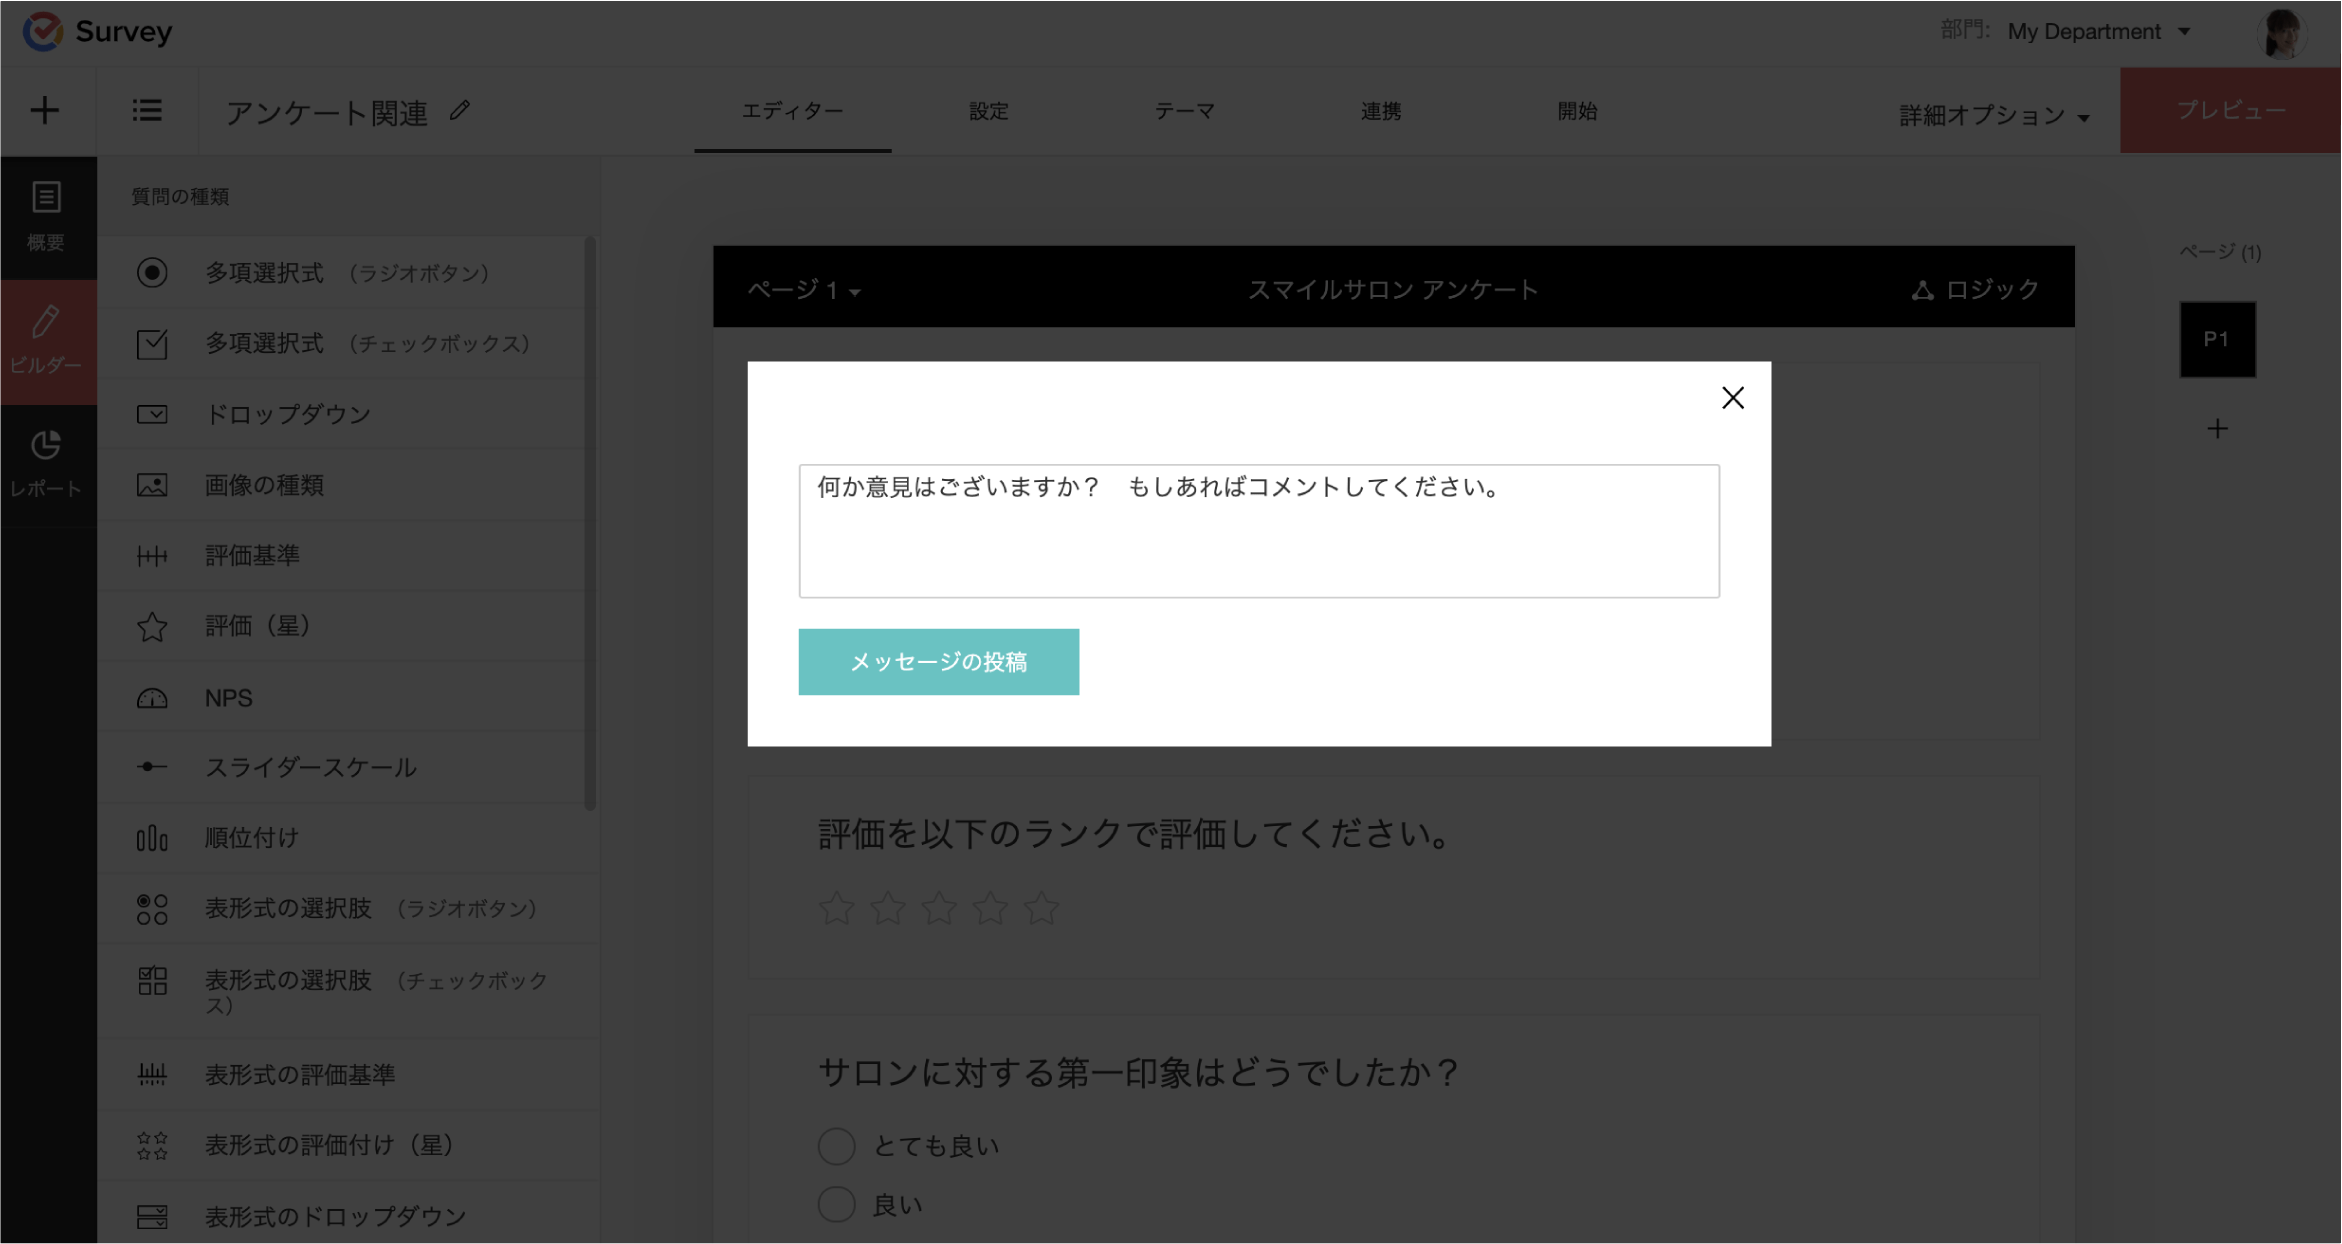
Task: Open the 概要 sidebar section
Action: click(46, 216)
